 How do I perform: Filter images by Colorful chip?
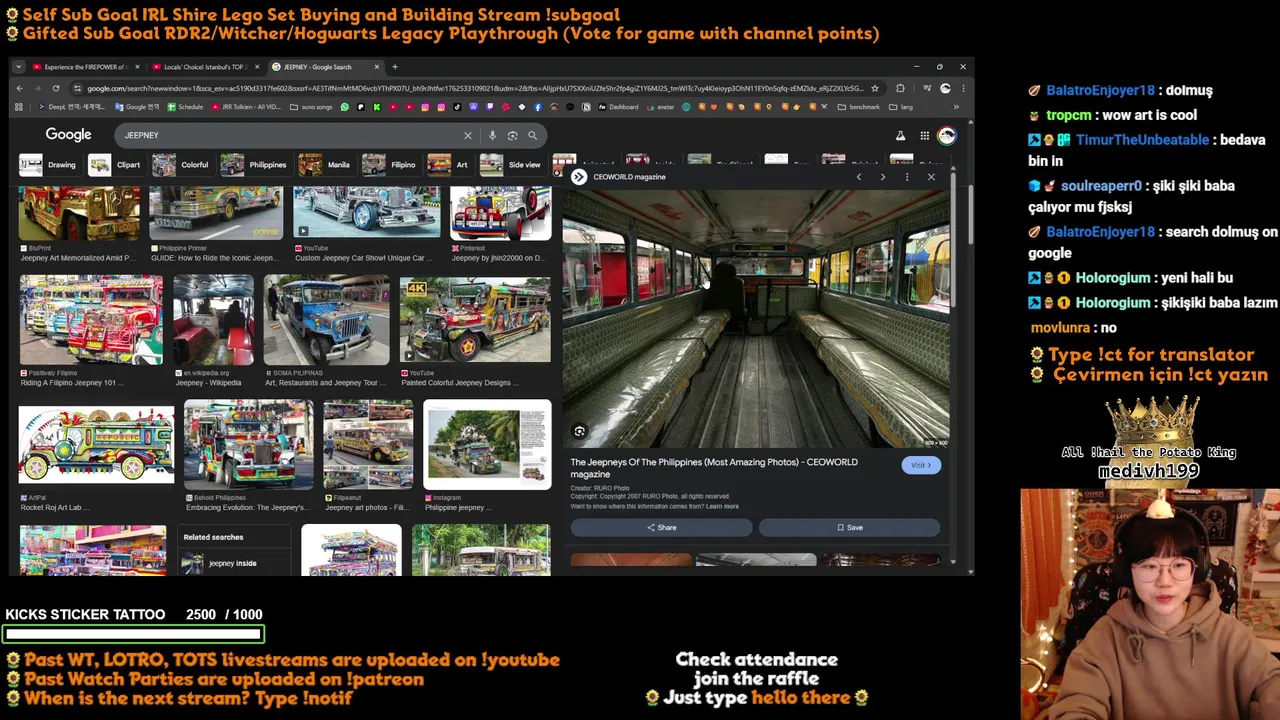[181, 165]
